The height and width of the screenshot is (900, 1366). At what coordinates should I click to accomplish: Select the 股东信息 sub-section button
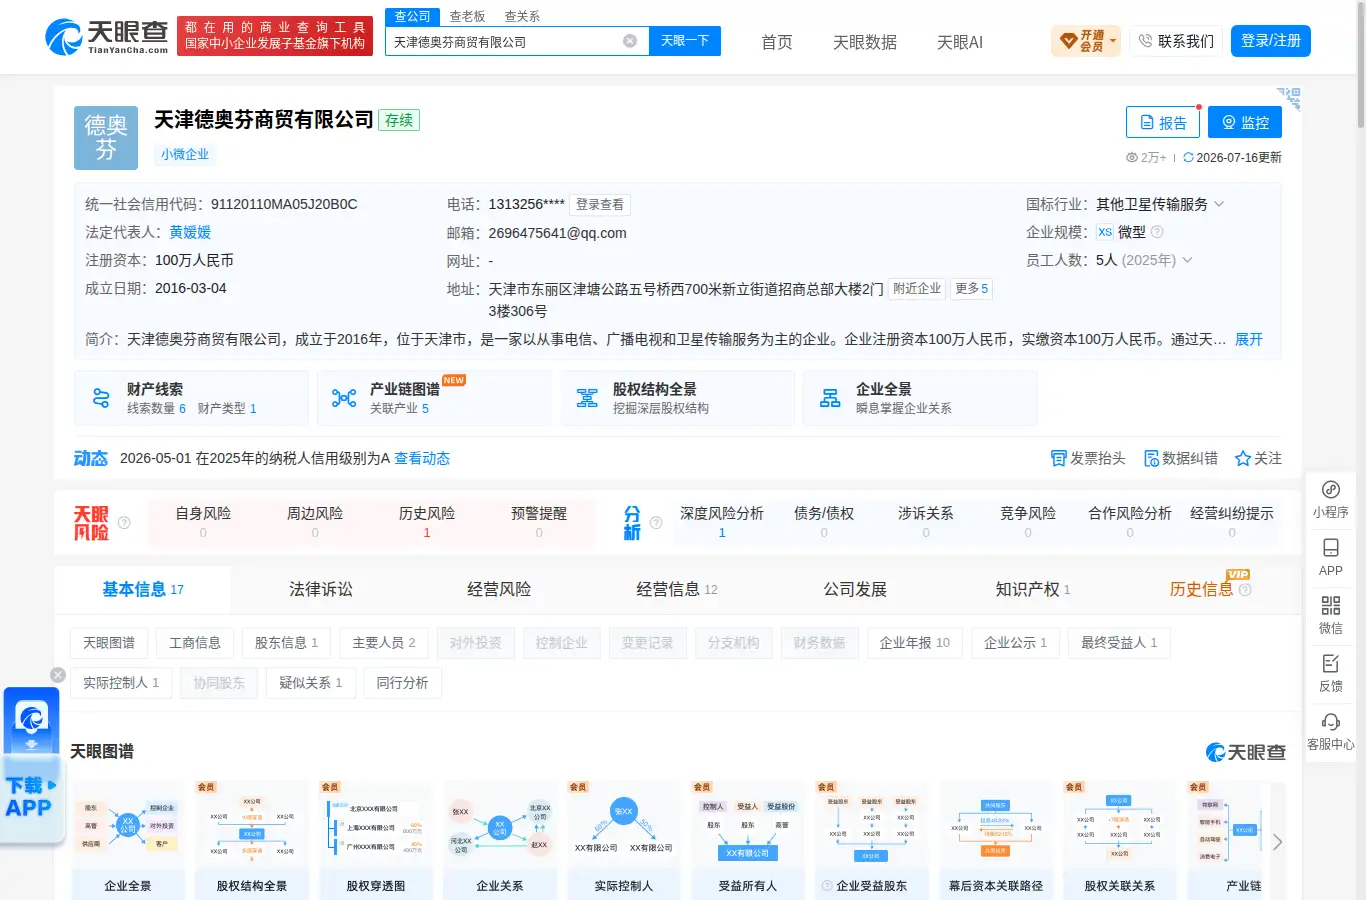coord(286,643)
